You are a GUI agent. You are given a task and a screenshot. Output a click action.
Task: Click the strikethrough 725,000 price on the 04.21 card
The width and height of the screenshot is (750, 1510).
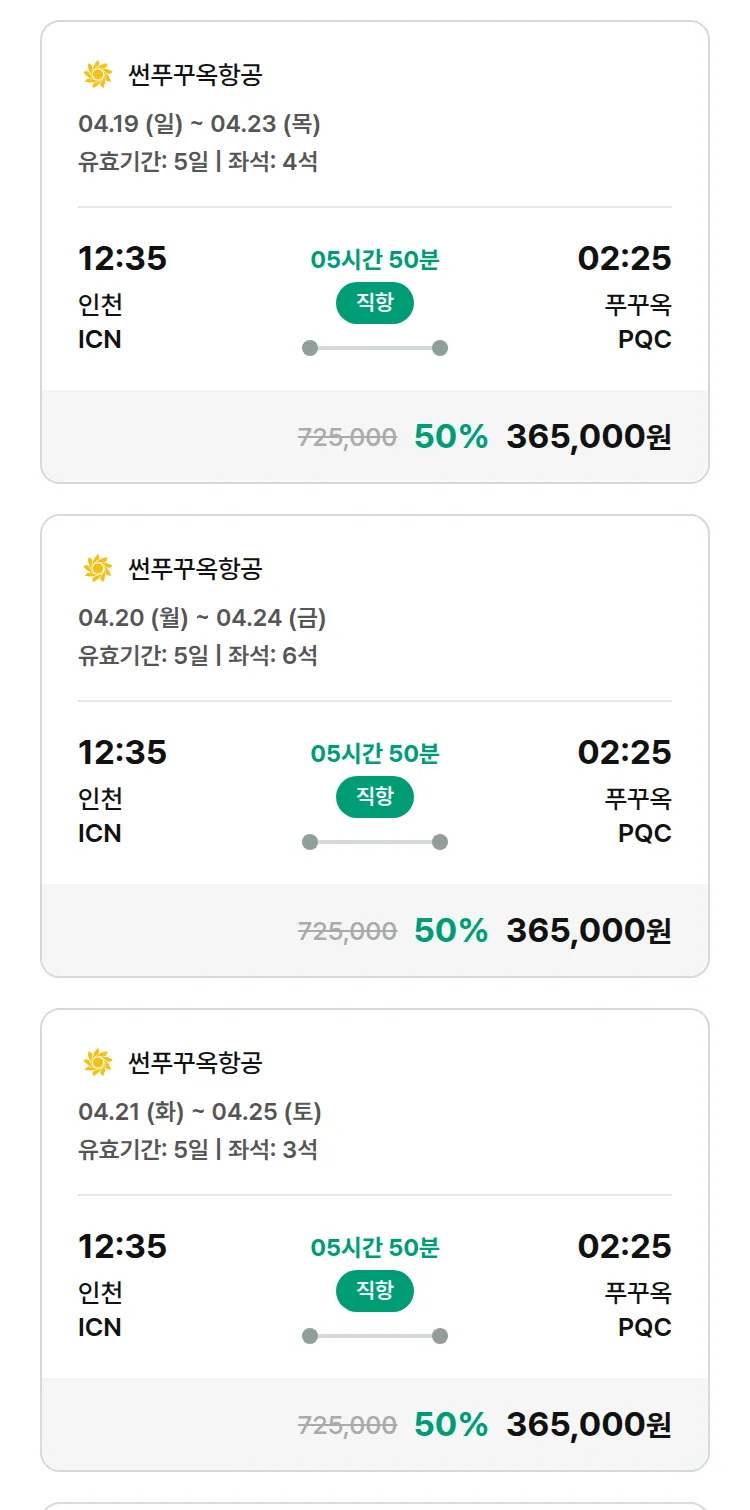point(347,1425)
